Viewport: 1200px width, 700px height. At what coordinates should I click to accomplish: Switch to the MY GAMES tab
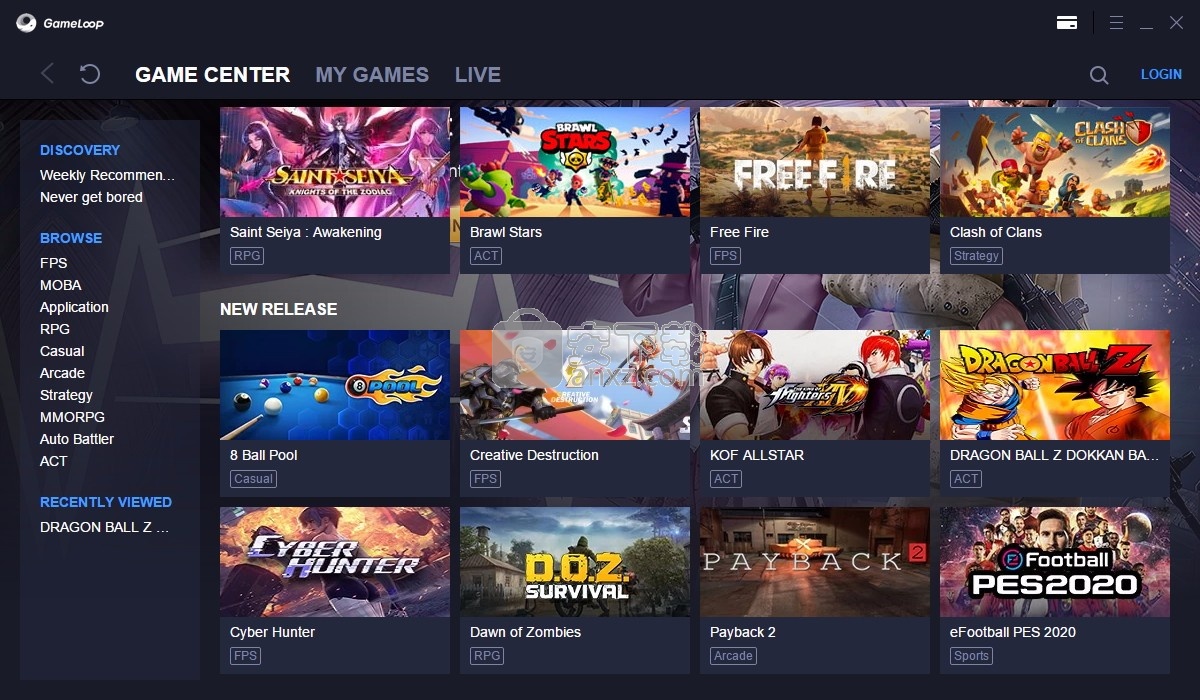coord(372,75)
